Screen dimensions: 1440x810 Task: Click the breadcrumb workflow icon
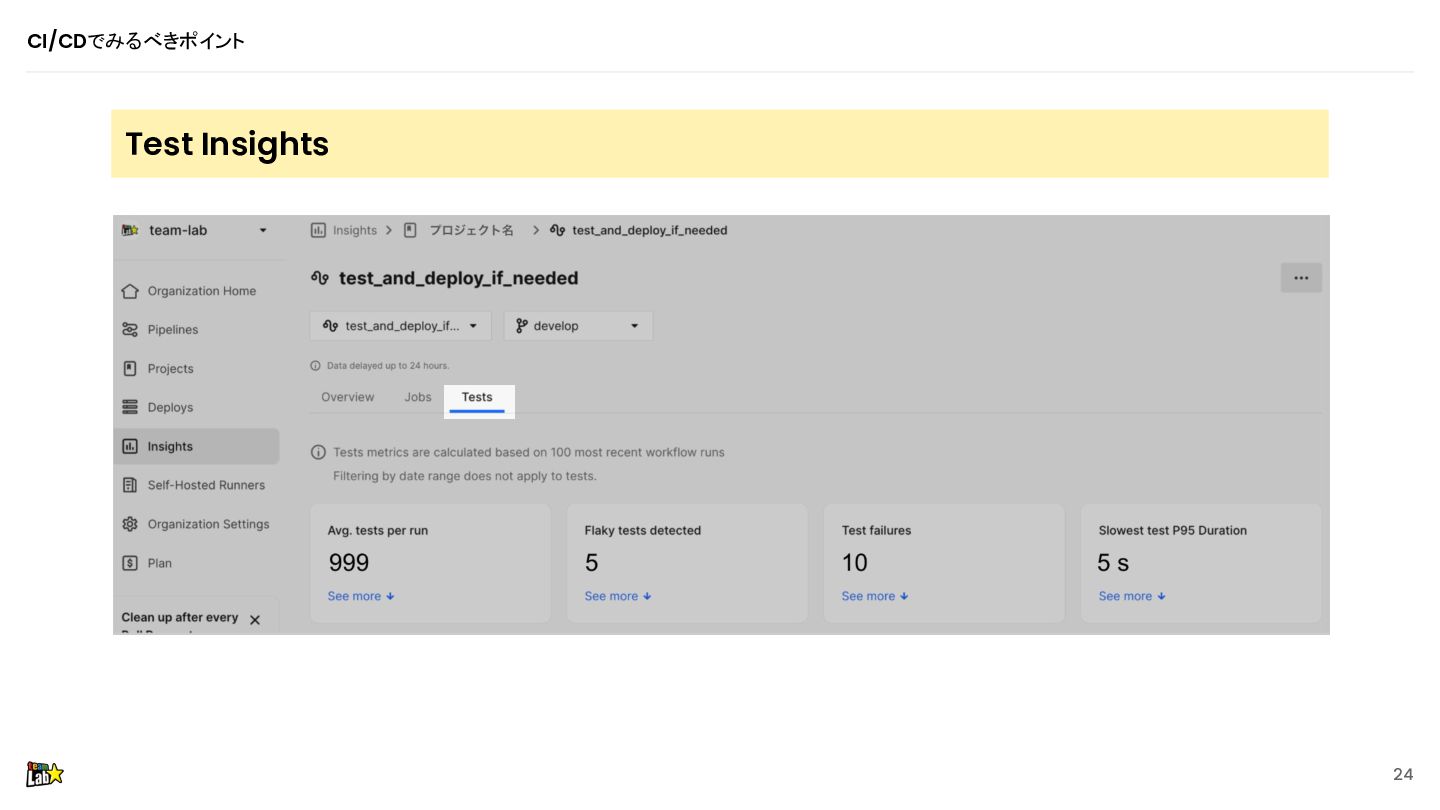(557, 230)
